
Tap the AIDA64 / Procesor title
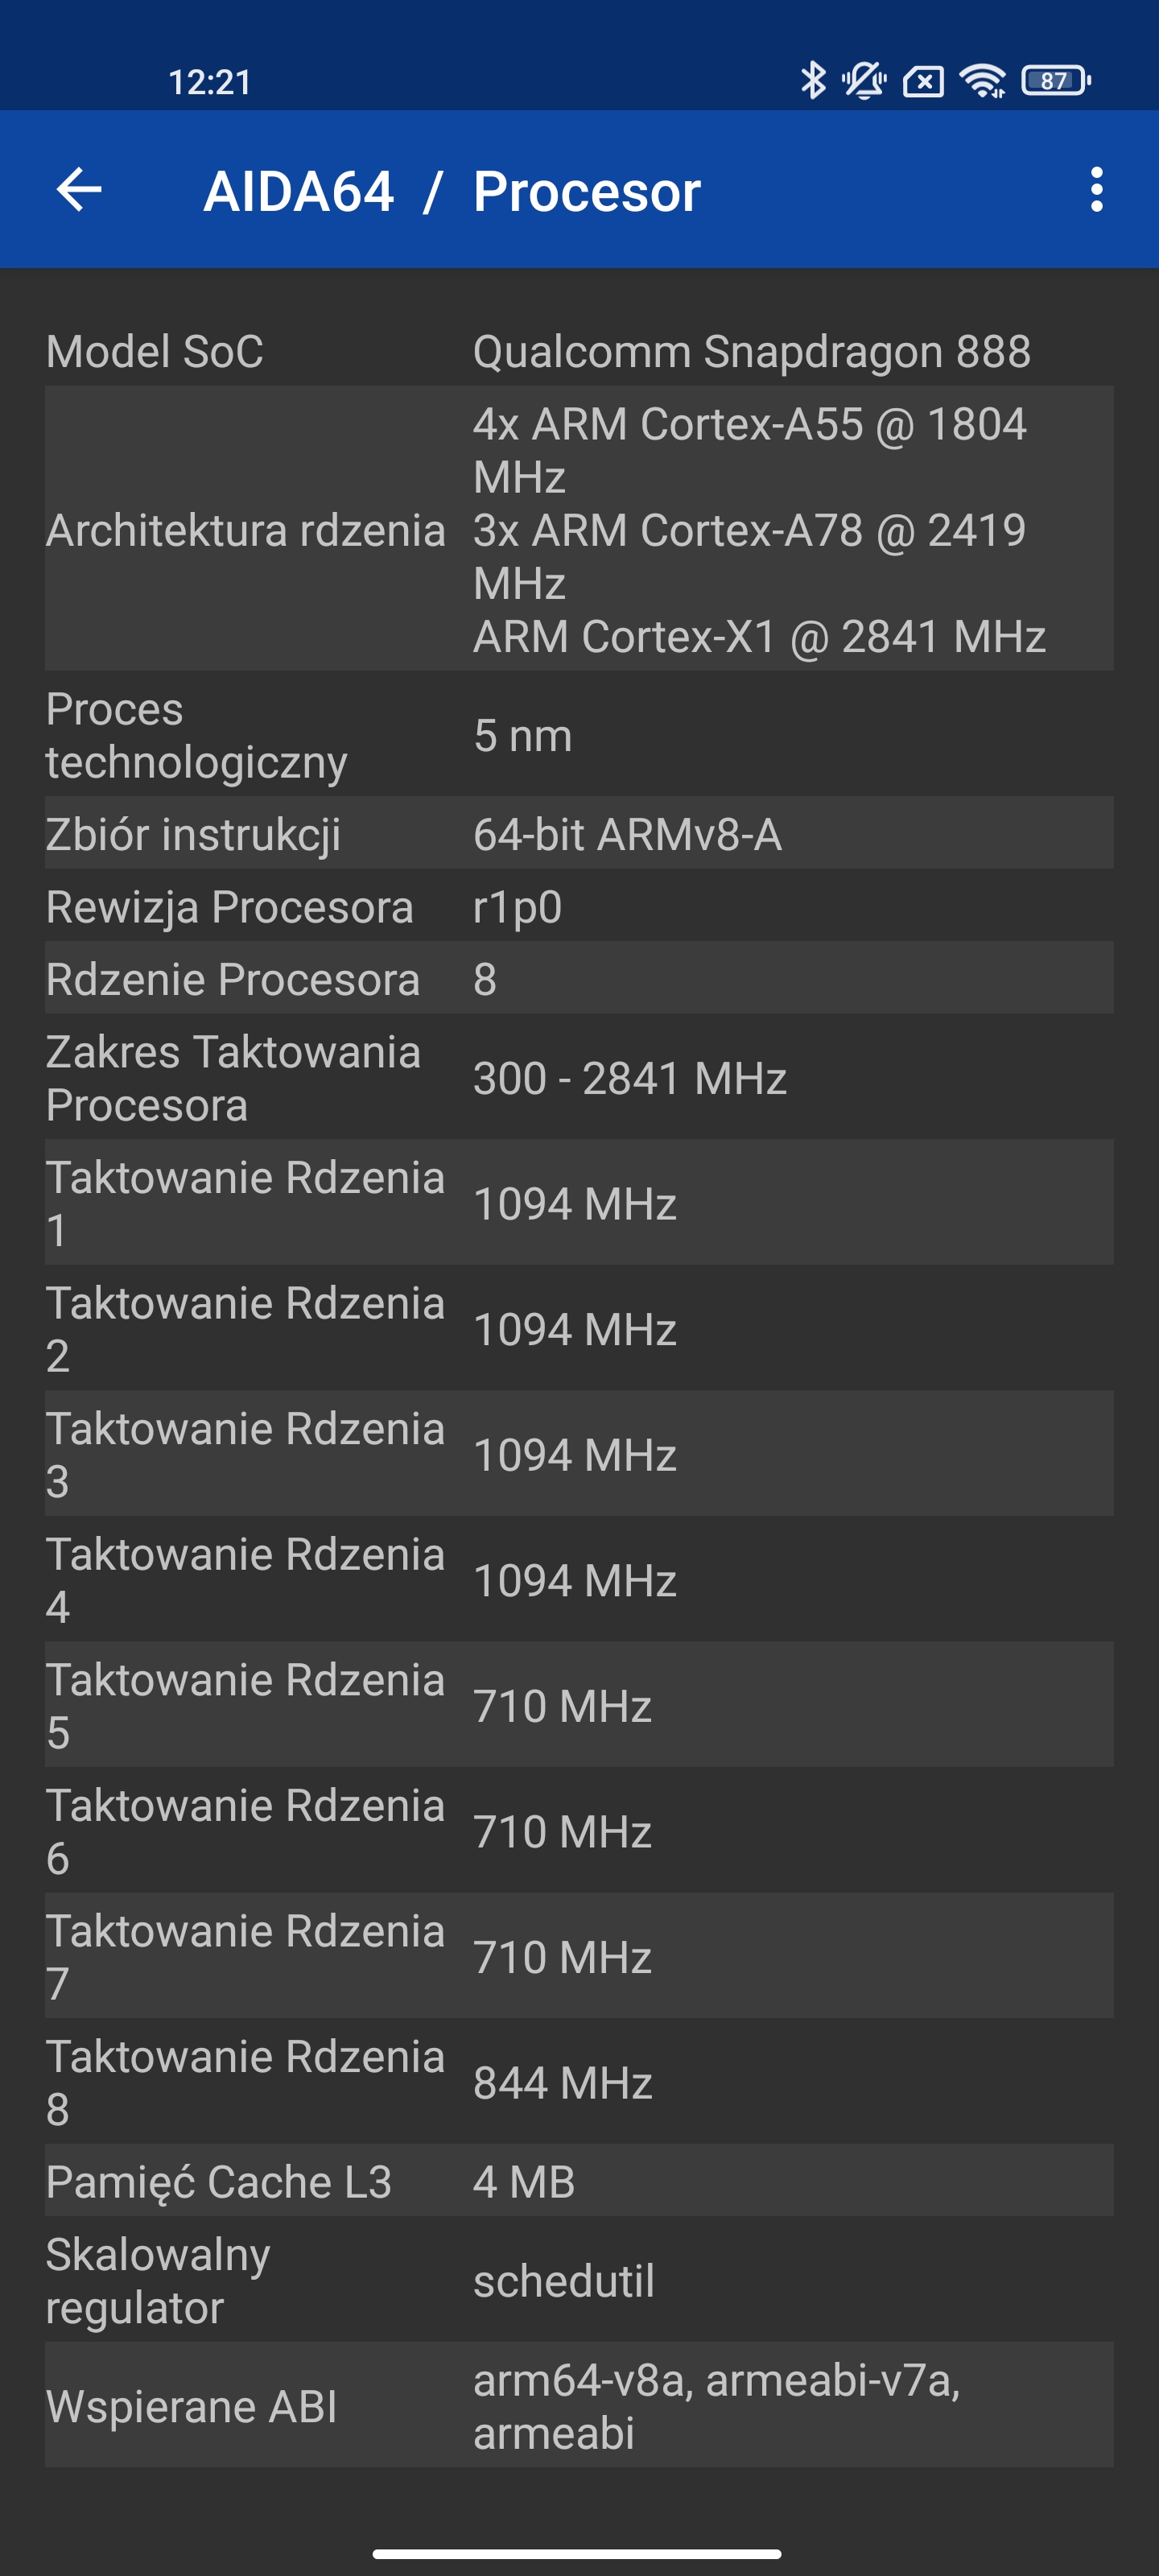(x=452, y=191)
